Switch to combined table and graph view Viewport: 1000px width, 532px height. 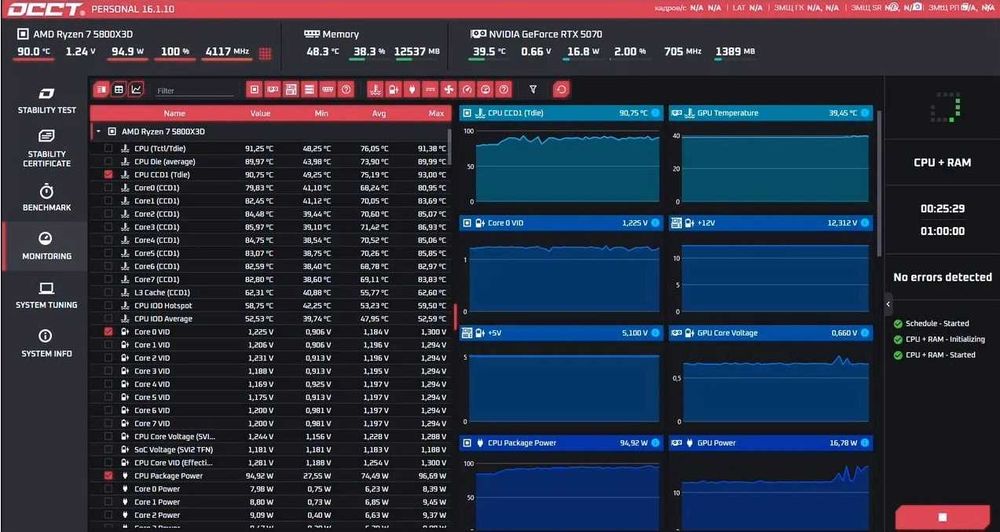[101, 89]
